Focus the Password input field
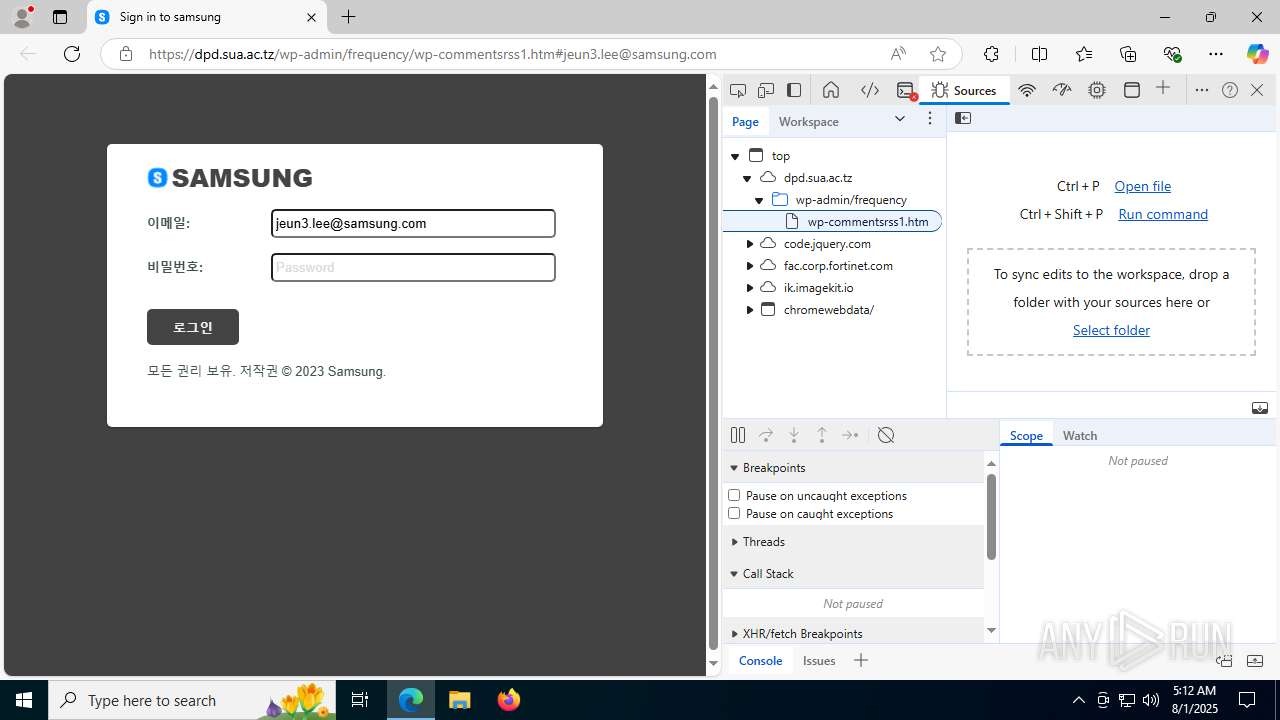 (x=413, y=267)
